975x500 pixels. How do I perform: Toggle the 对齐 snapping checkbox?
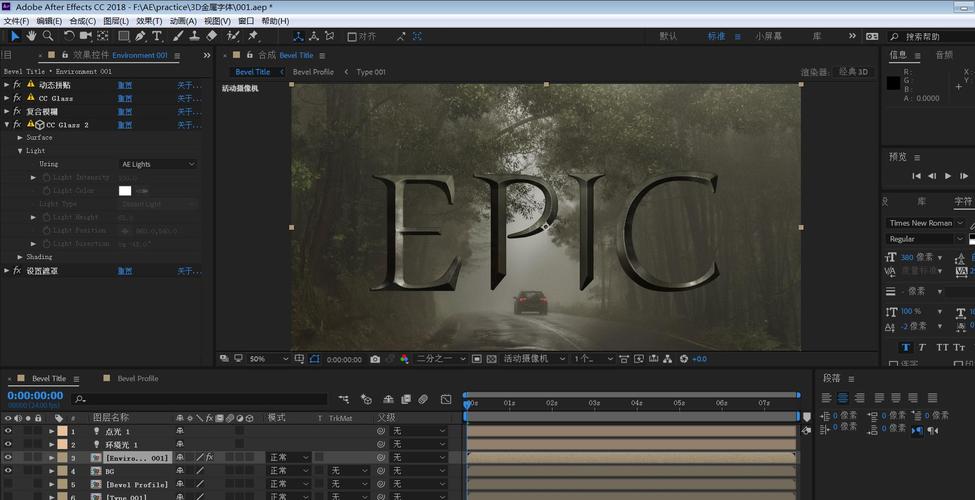[x=352, y=37]
